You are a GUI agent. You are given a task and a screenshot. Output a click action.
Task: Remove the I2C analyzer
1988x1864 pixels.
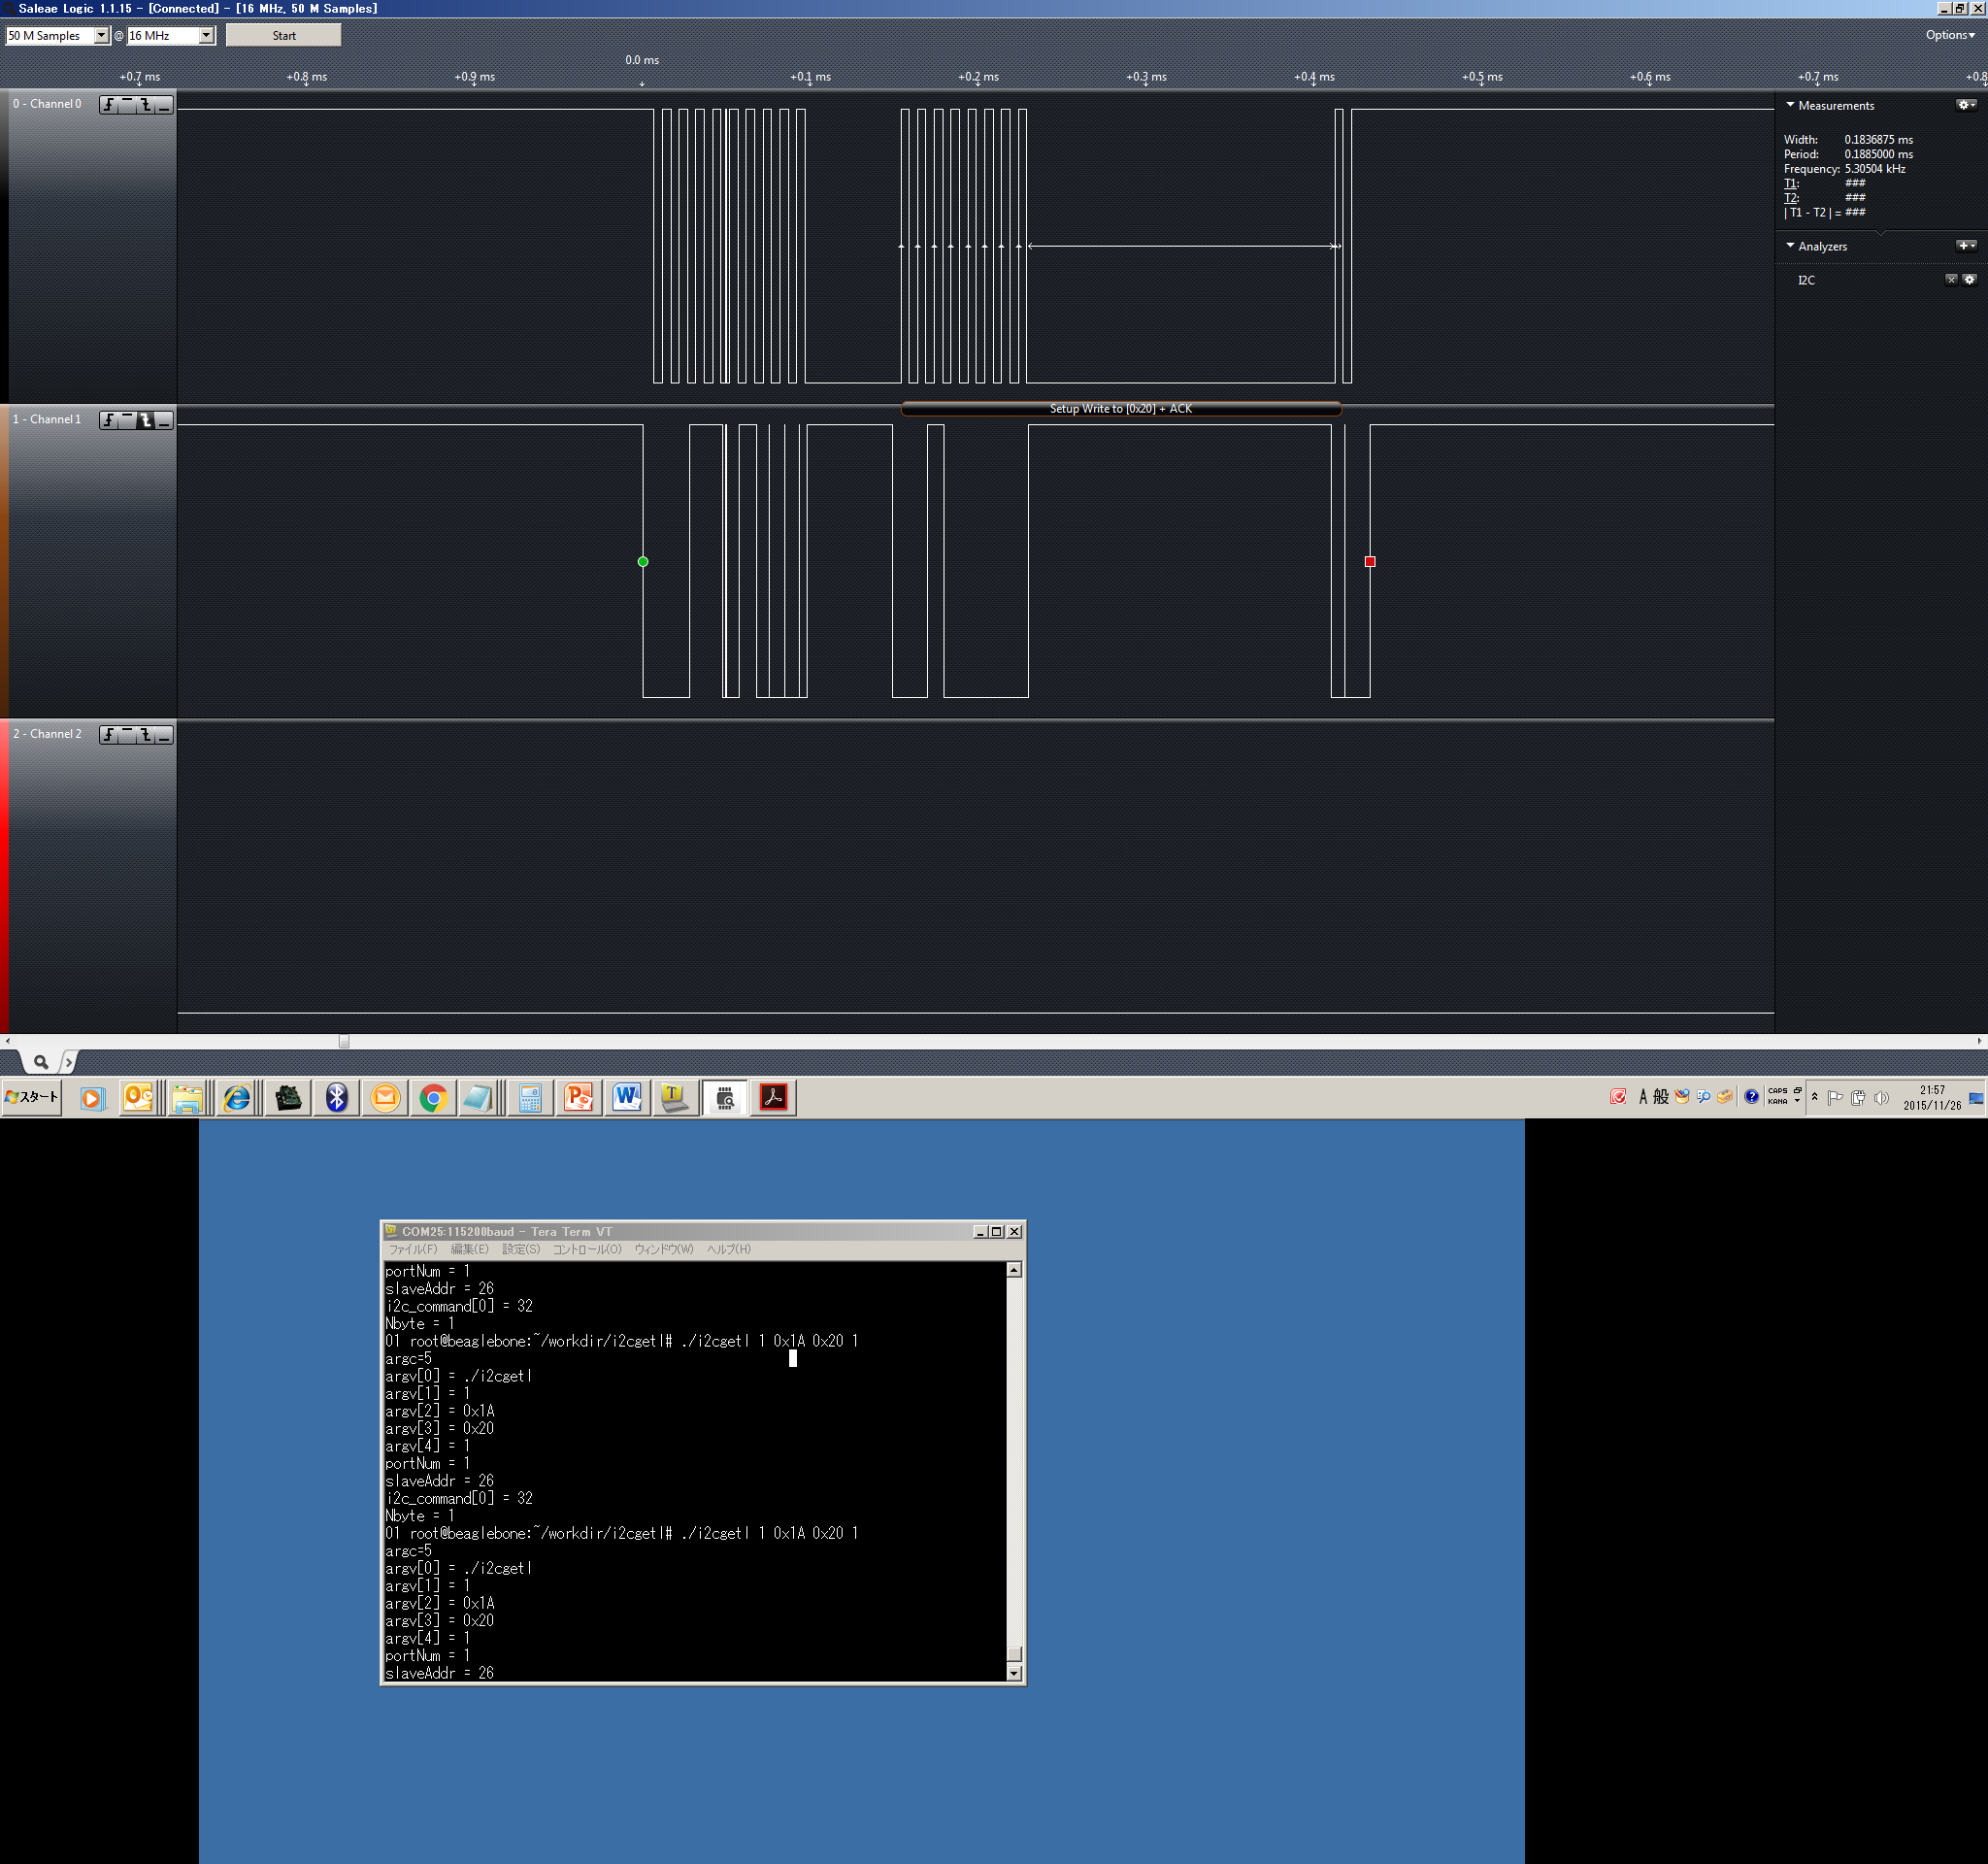[1950, 280]
